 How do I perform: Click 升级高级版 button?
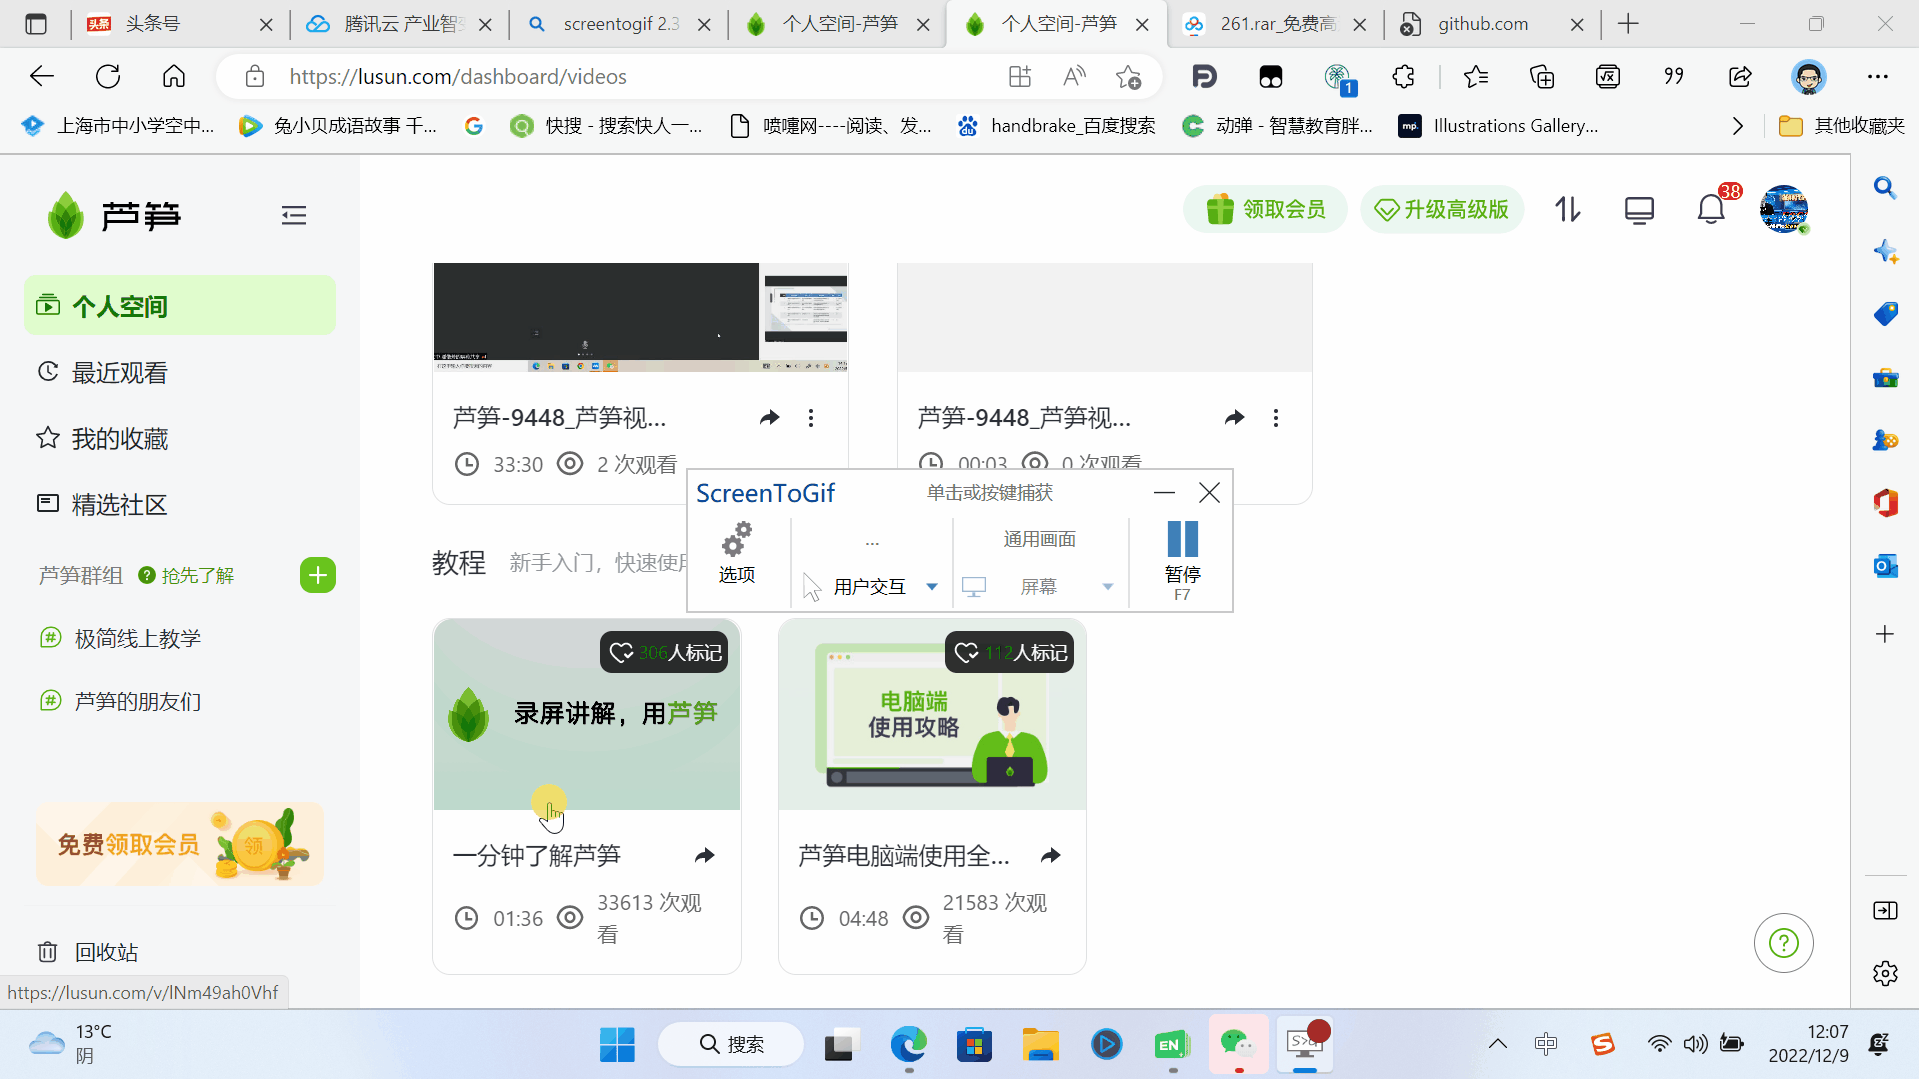[1441, 209]
